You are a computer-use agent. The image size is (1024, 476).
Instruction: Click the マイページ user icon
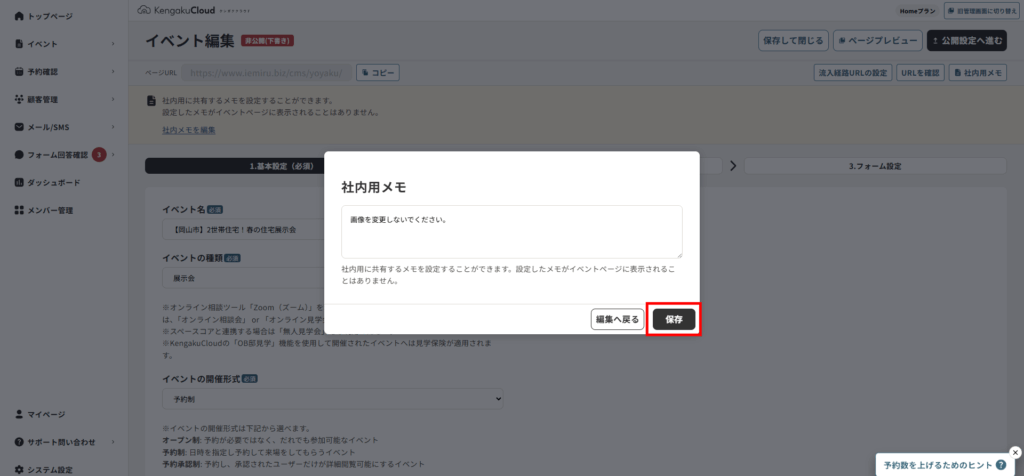click(x=19, y=414)
